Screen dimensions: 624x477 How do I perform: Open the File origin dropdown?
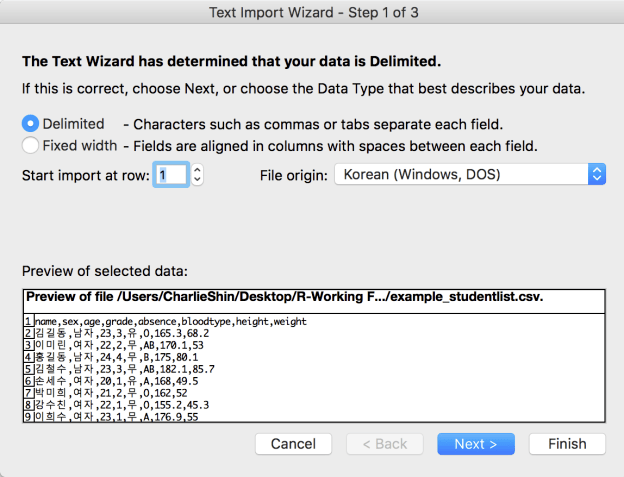tap(470, 174)
